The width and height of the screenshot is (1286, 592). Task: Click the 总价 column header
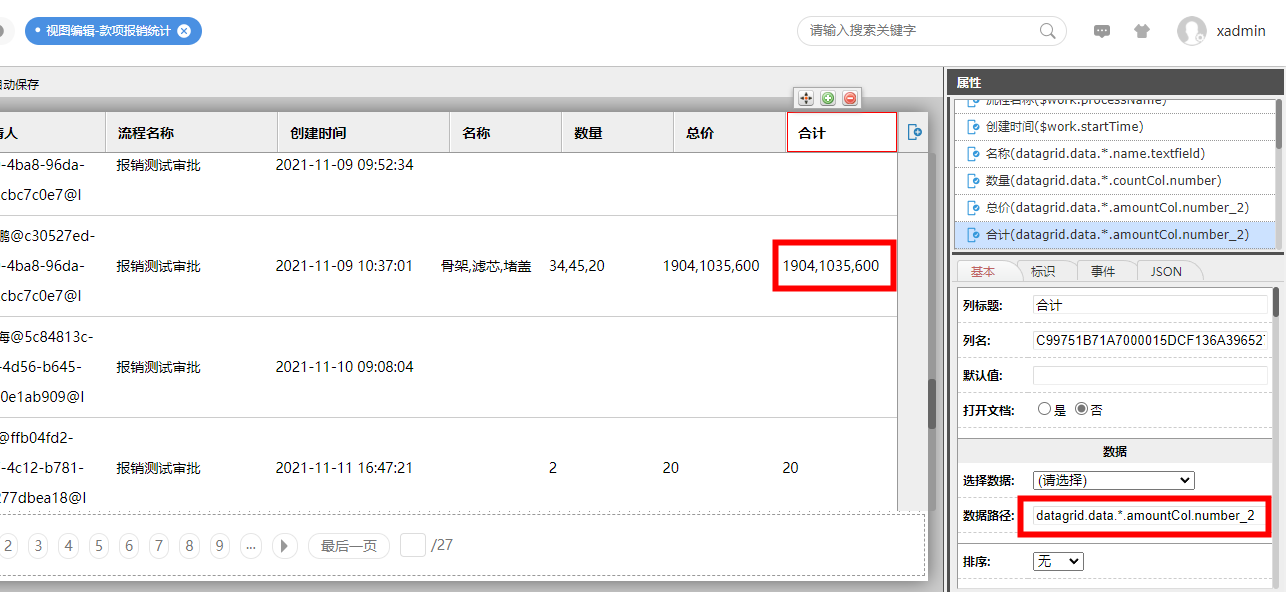point(730,132)
